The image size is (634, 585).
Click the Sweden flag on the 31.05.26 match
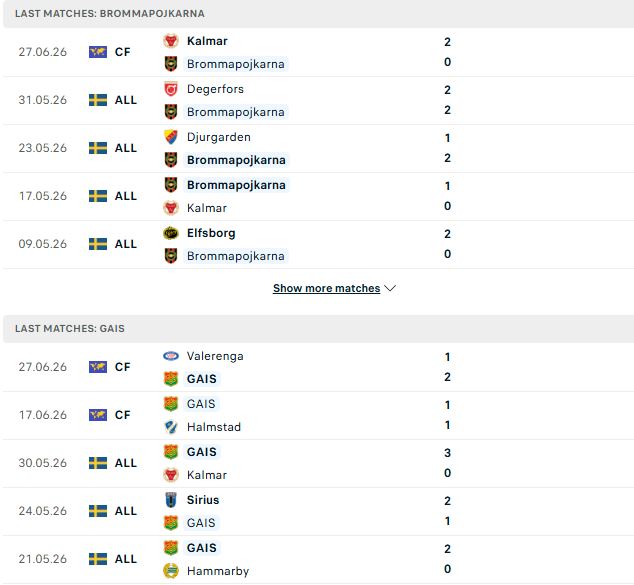pos(98,100)
